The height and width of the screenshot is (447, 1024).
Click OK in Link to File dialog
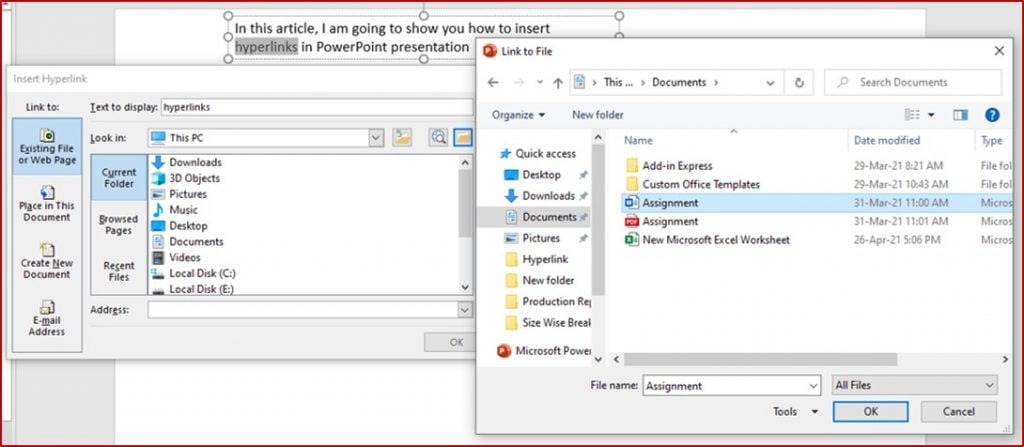coord(871,412)
